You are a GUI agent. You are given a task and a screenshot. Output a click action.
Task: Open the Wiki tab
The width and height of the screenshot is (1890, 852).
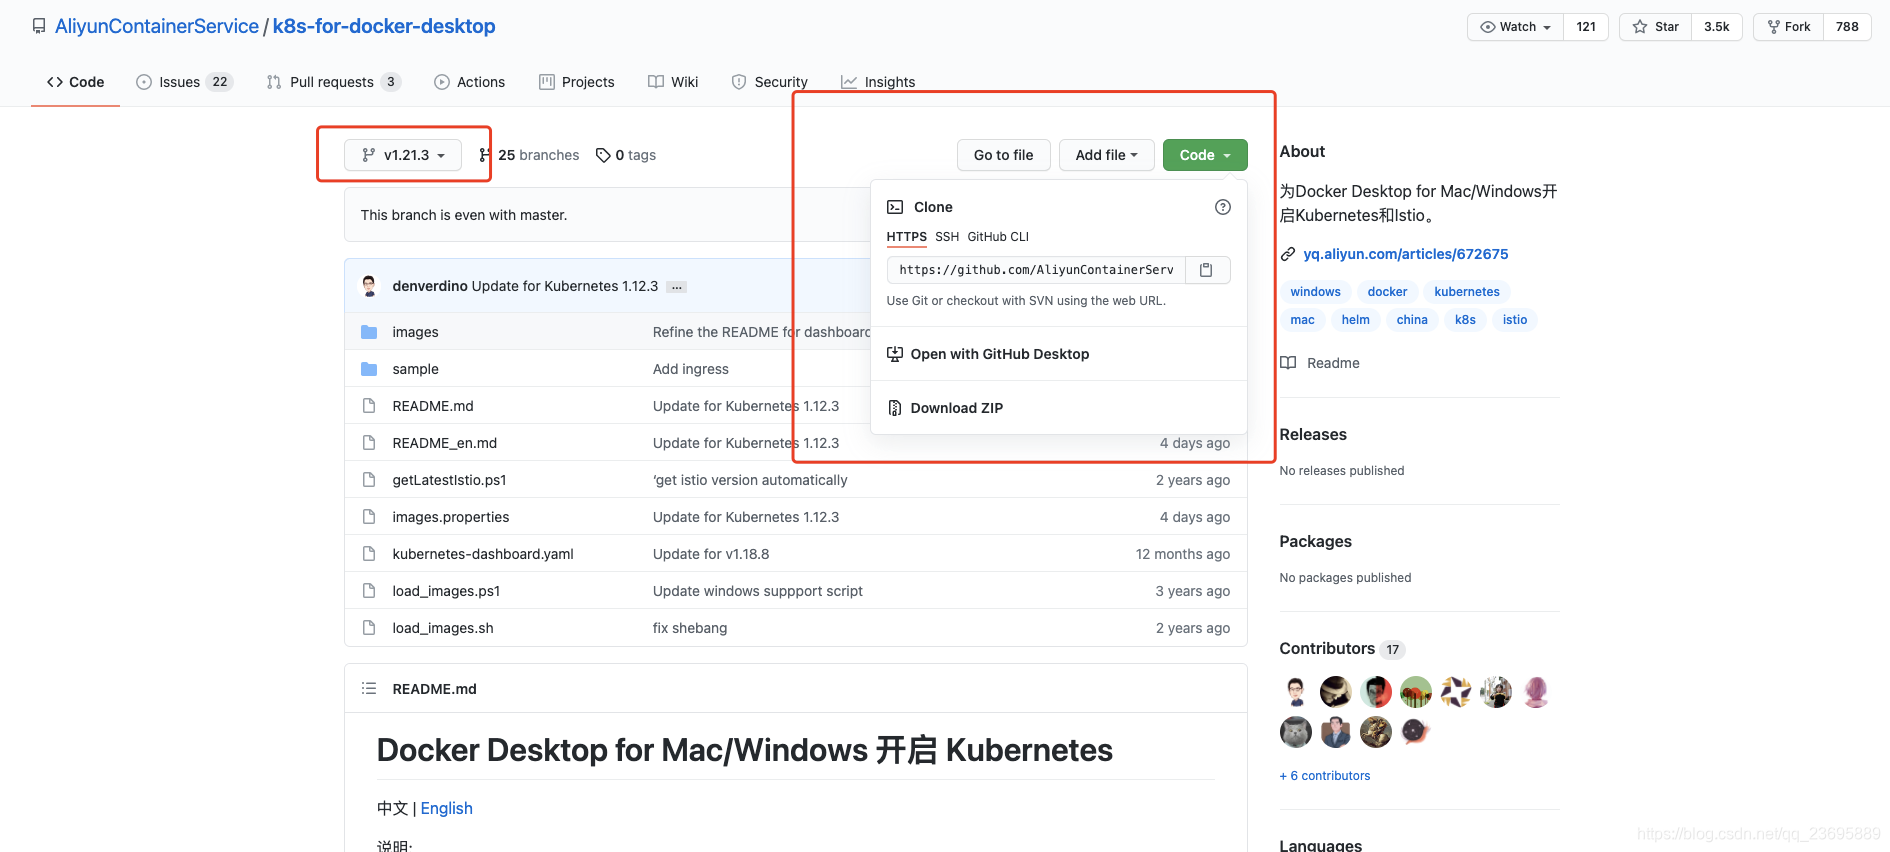[x=673, y=82]
